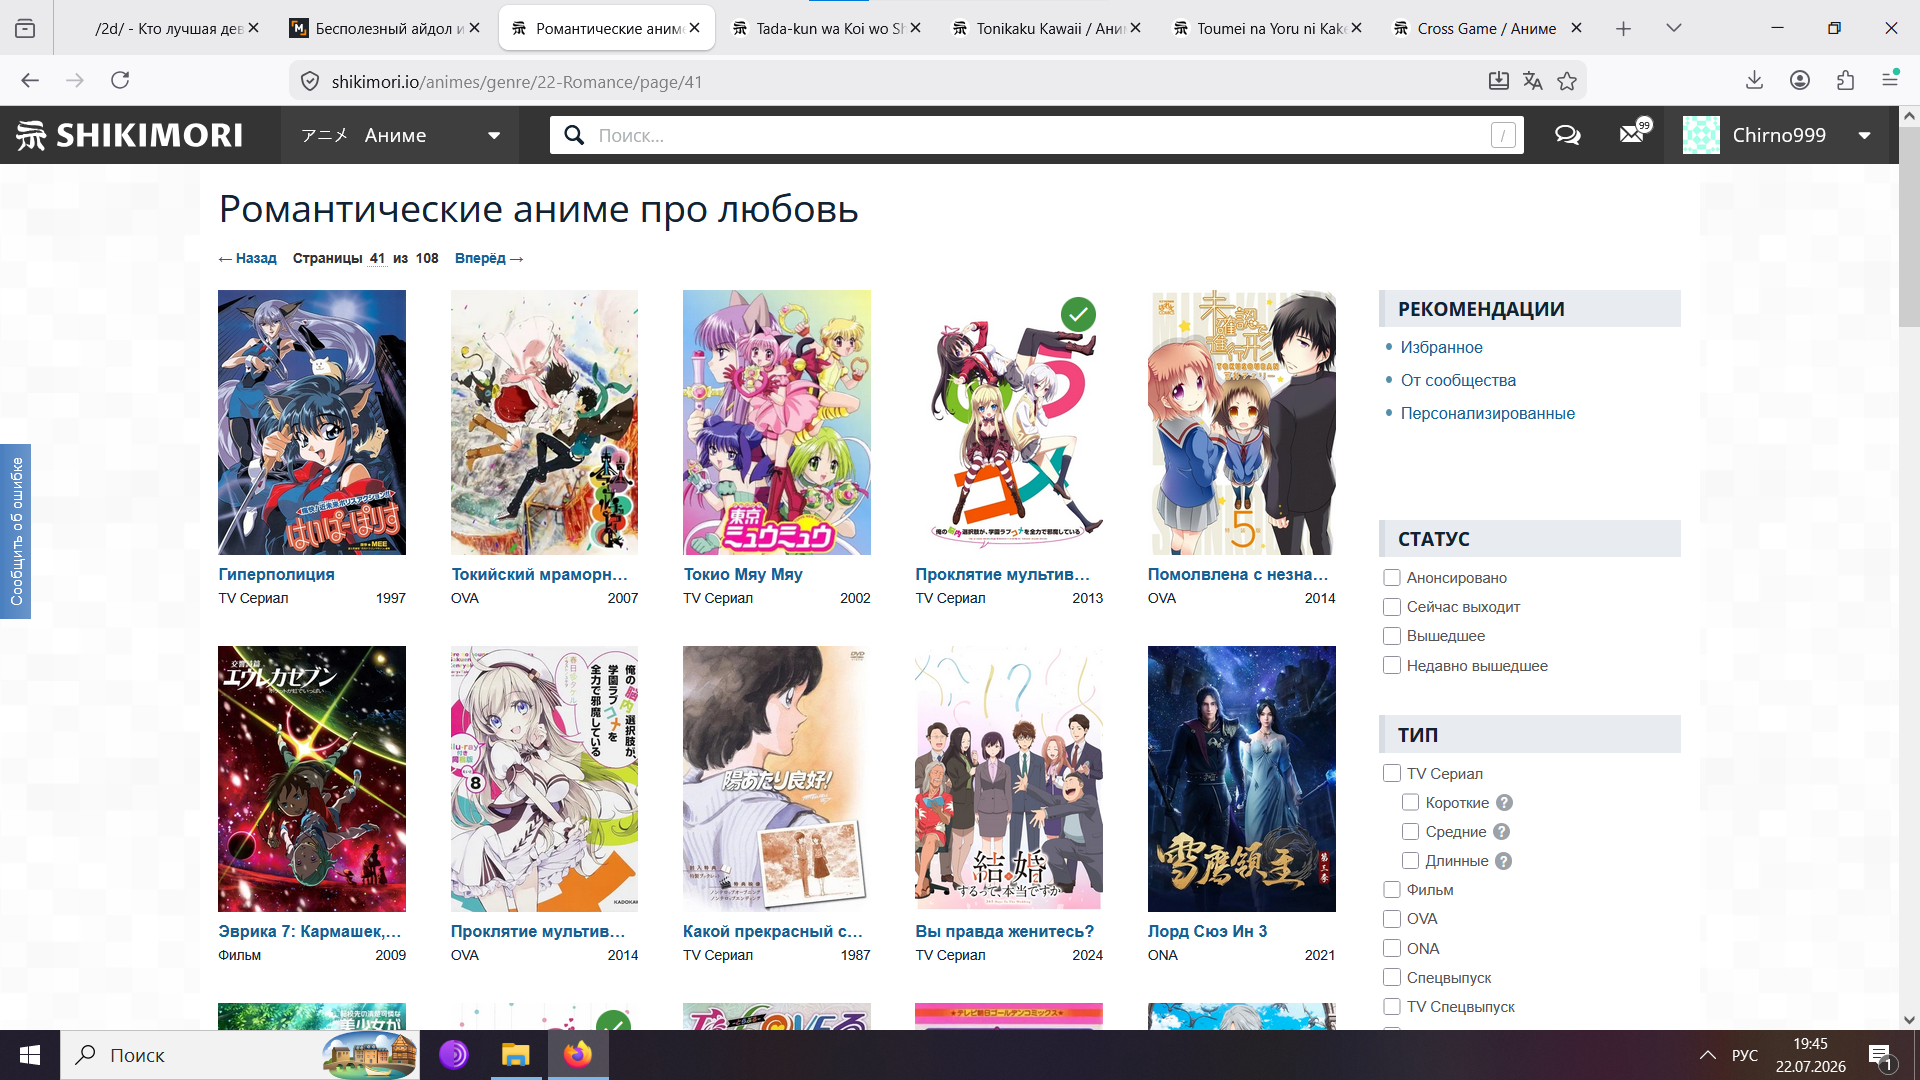
Task: Open File Explorer from the taskbar
Action: pos(515,1055)
